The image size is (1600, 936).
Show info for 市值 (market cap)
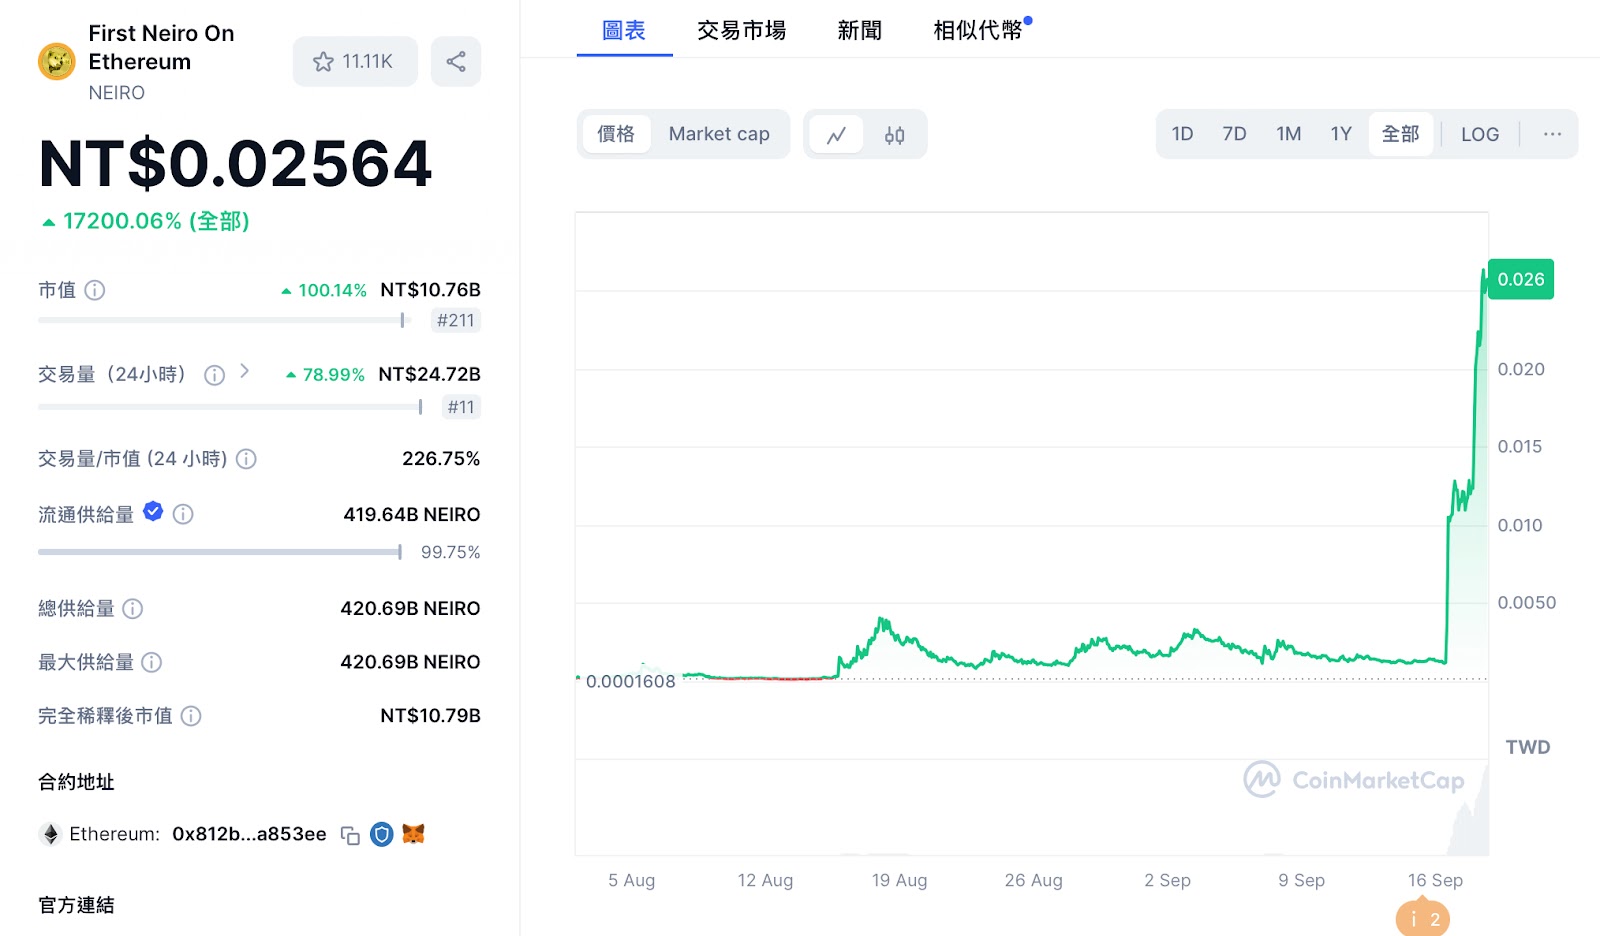point(95,290)
